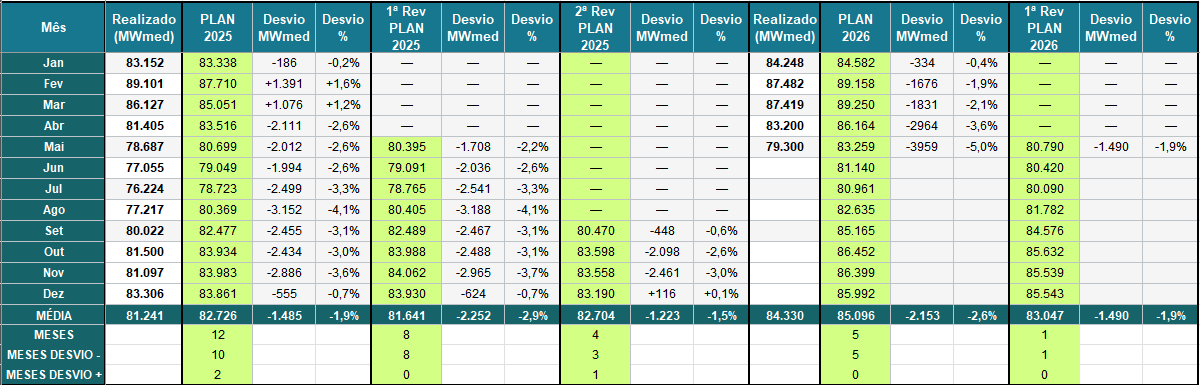Click the 1ª Rev 2026 value 85.632
Image resolution: width=1200 pixels, height=385 pixels.
(x=1044, y=251)
